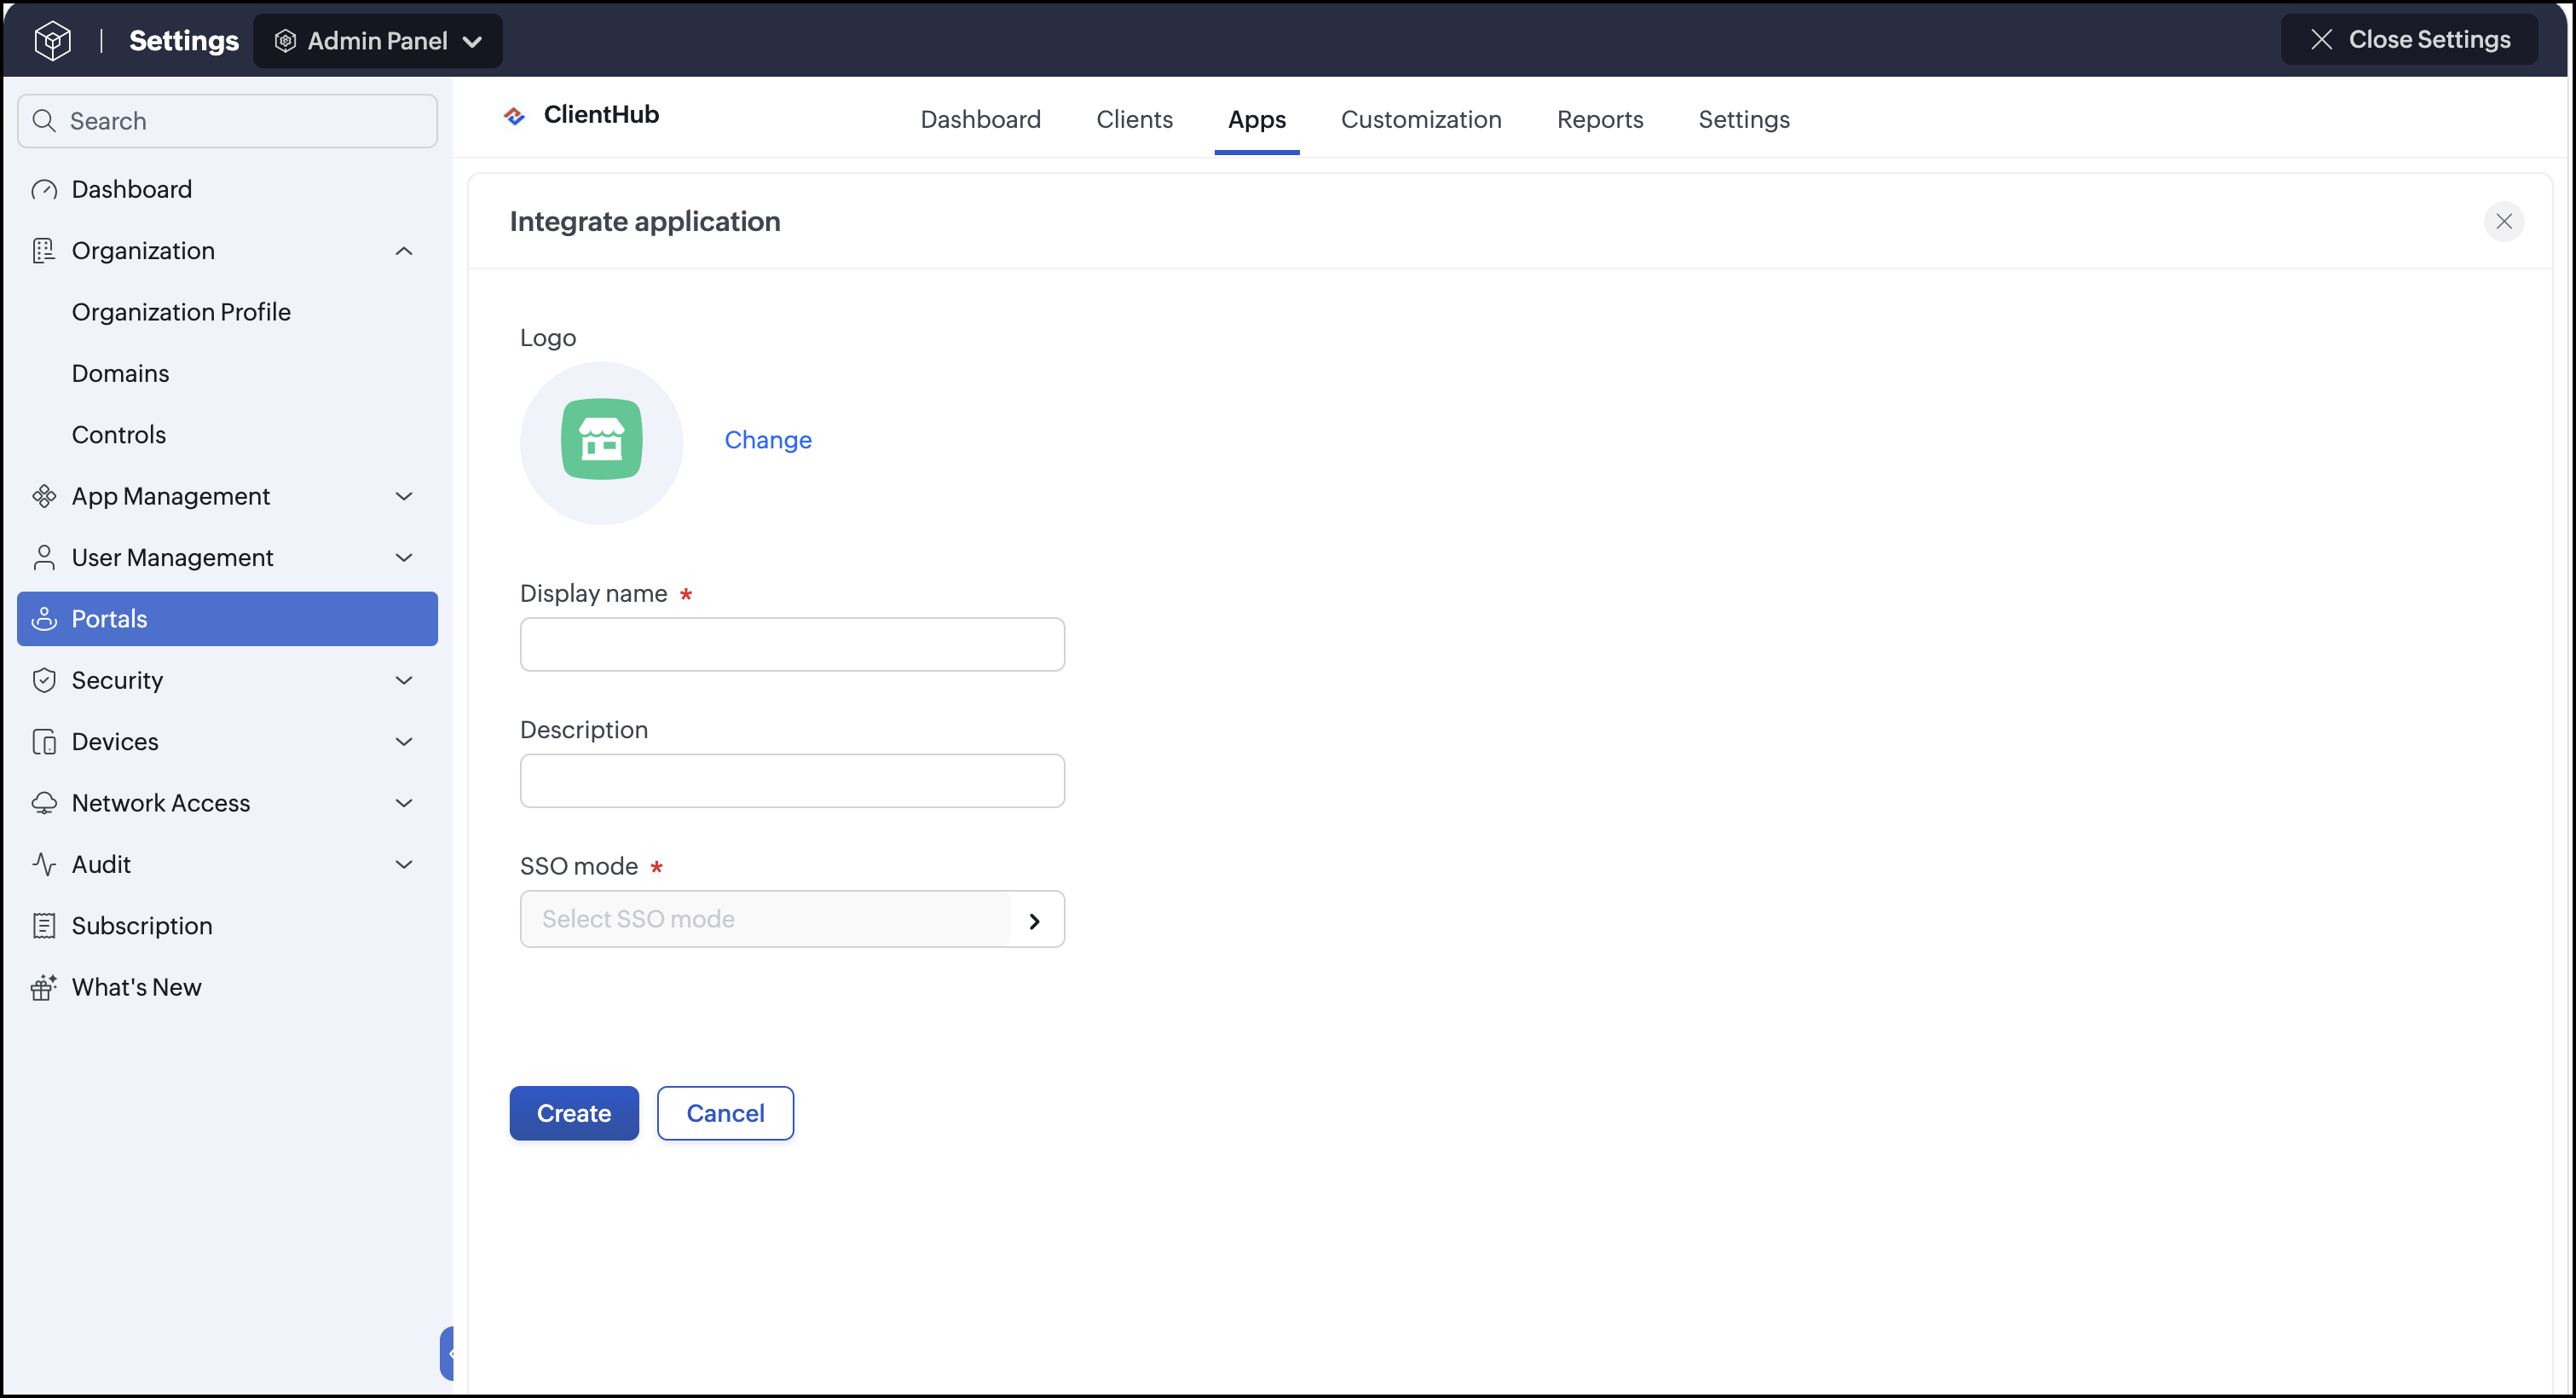This screenshot has height=1398, width=2576.
Task: Click the Audit activity icon
Action: tap(44, 865)
